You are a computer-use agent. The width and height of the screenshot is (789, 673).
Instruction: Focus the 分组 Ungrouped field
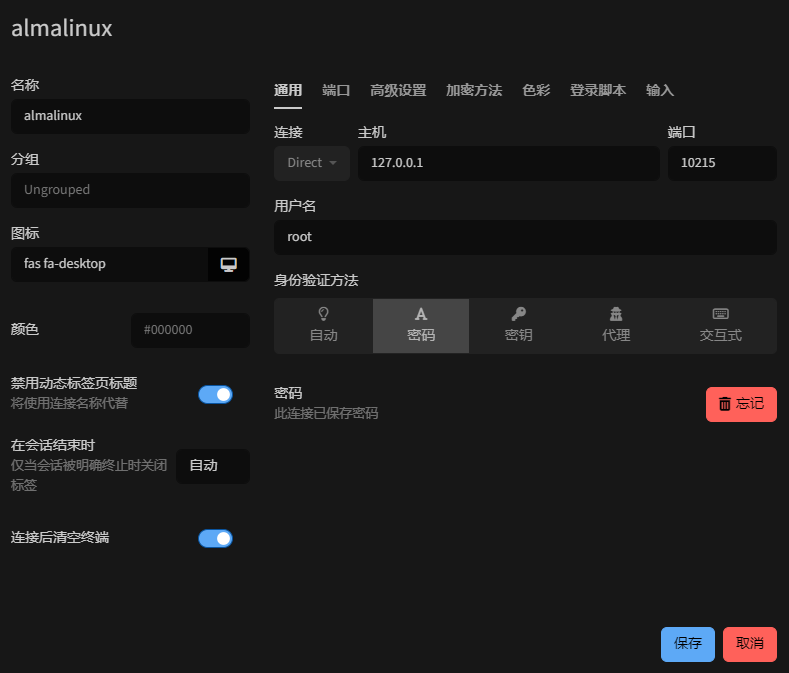[x=130, y=190]
